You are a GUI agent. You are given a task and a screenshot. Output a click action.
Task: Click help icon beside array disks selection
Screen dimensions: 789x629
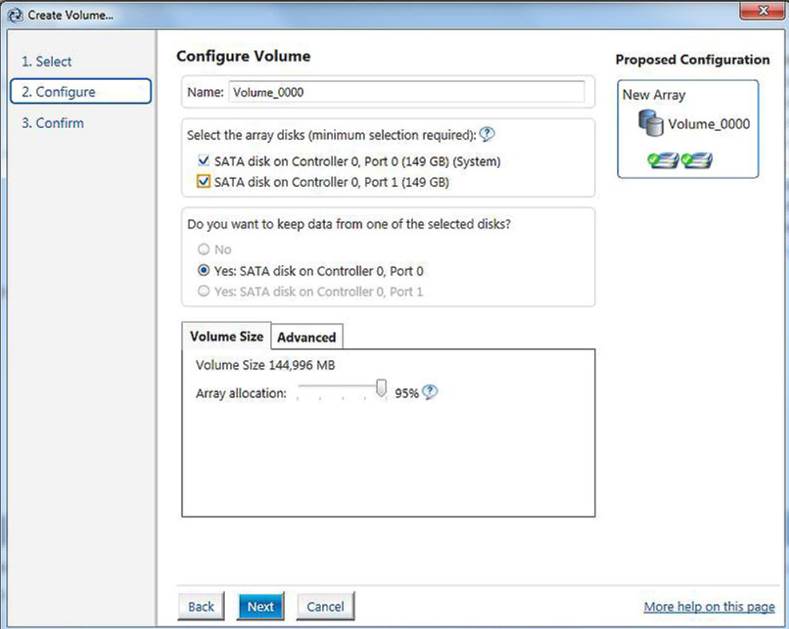487,134
